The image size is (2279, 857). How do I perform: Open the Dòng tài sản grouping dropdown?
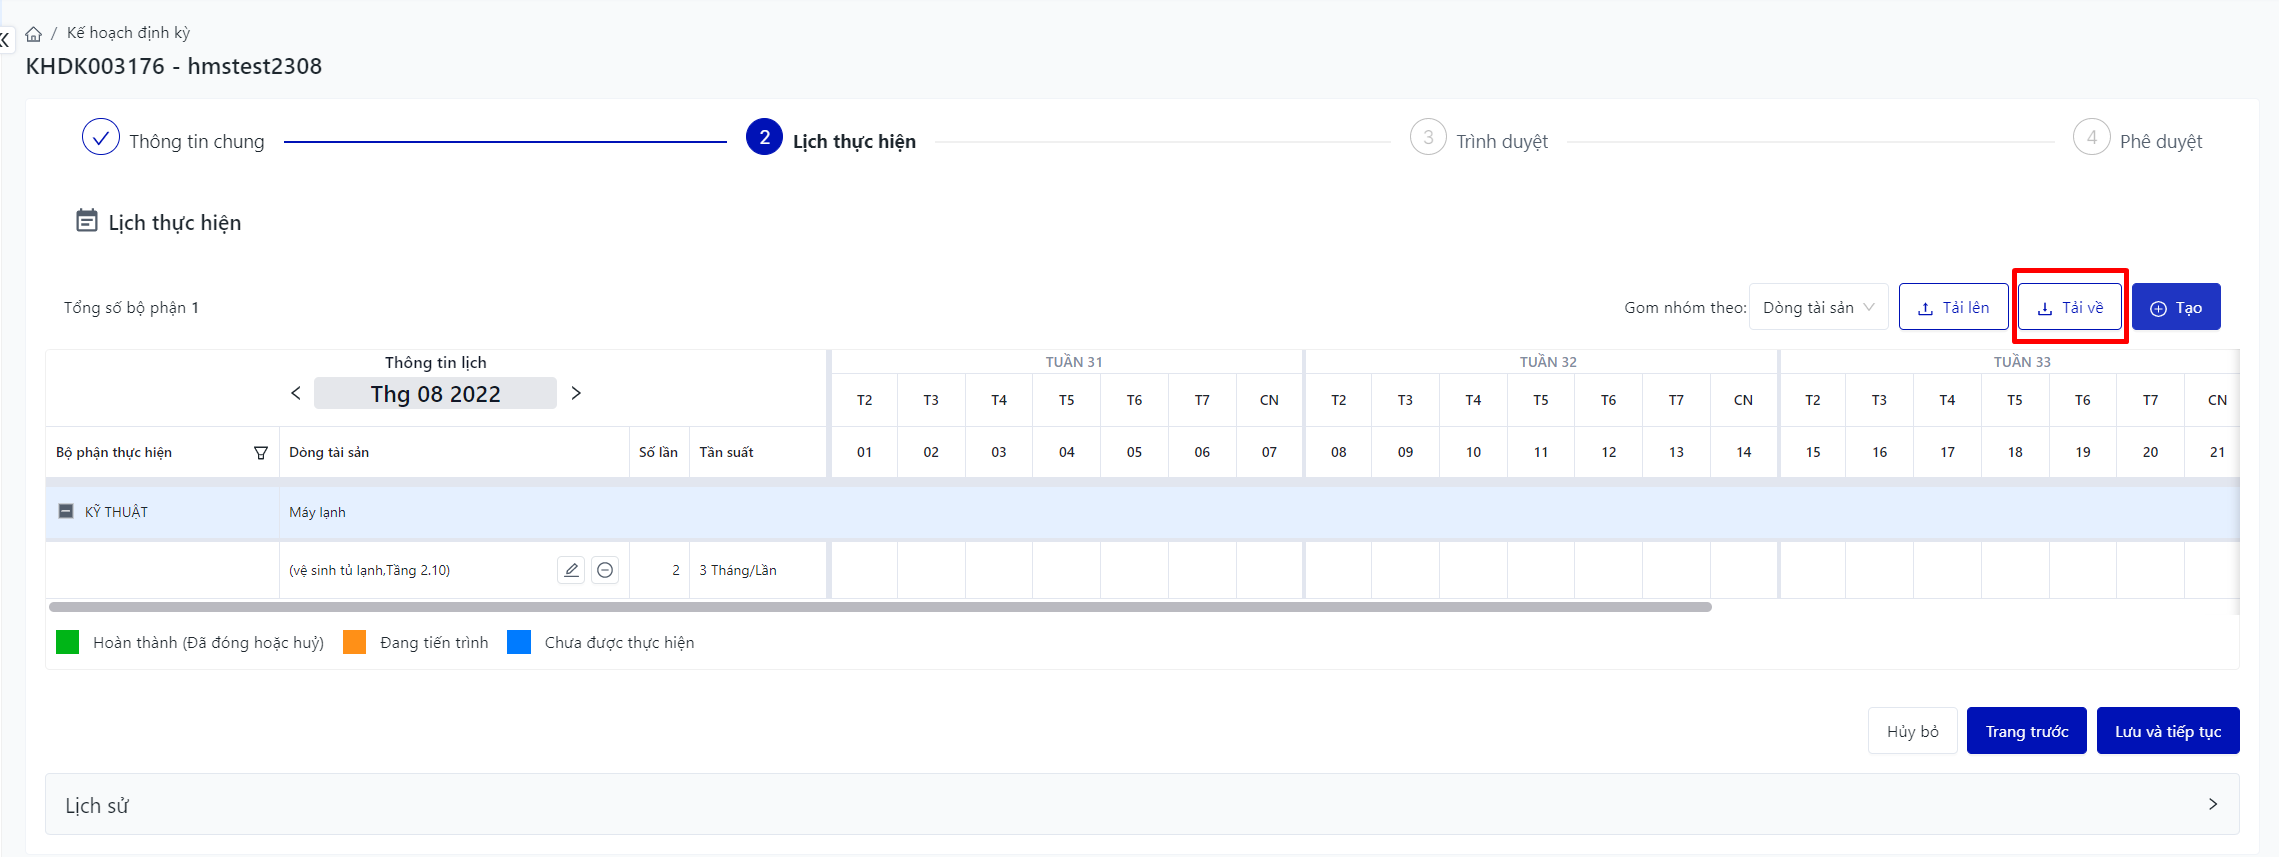point(1818,307)
